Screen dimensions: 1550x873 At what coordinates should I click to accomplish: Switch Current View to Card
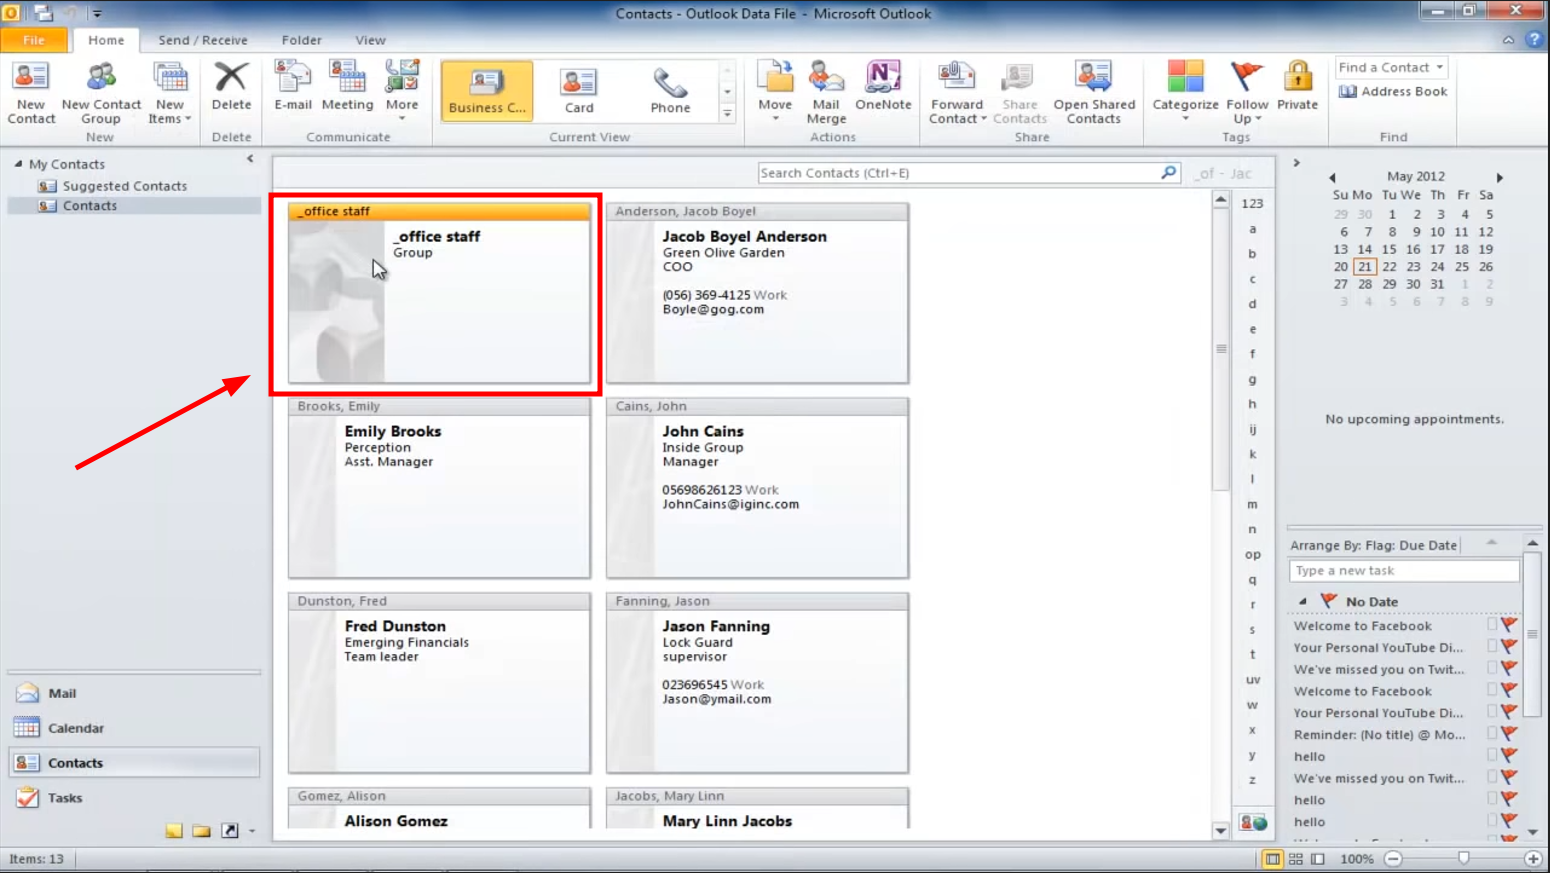[x=578, y=92]
